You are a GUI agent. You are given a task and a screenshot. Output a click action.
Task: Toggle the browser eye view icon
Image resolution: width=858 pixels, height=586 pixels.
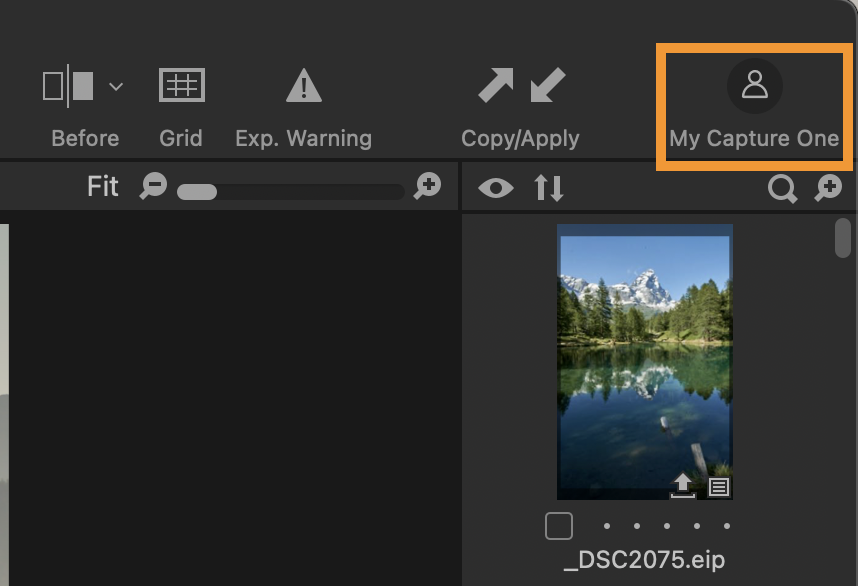point(496,188)
